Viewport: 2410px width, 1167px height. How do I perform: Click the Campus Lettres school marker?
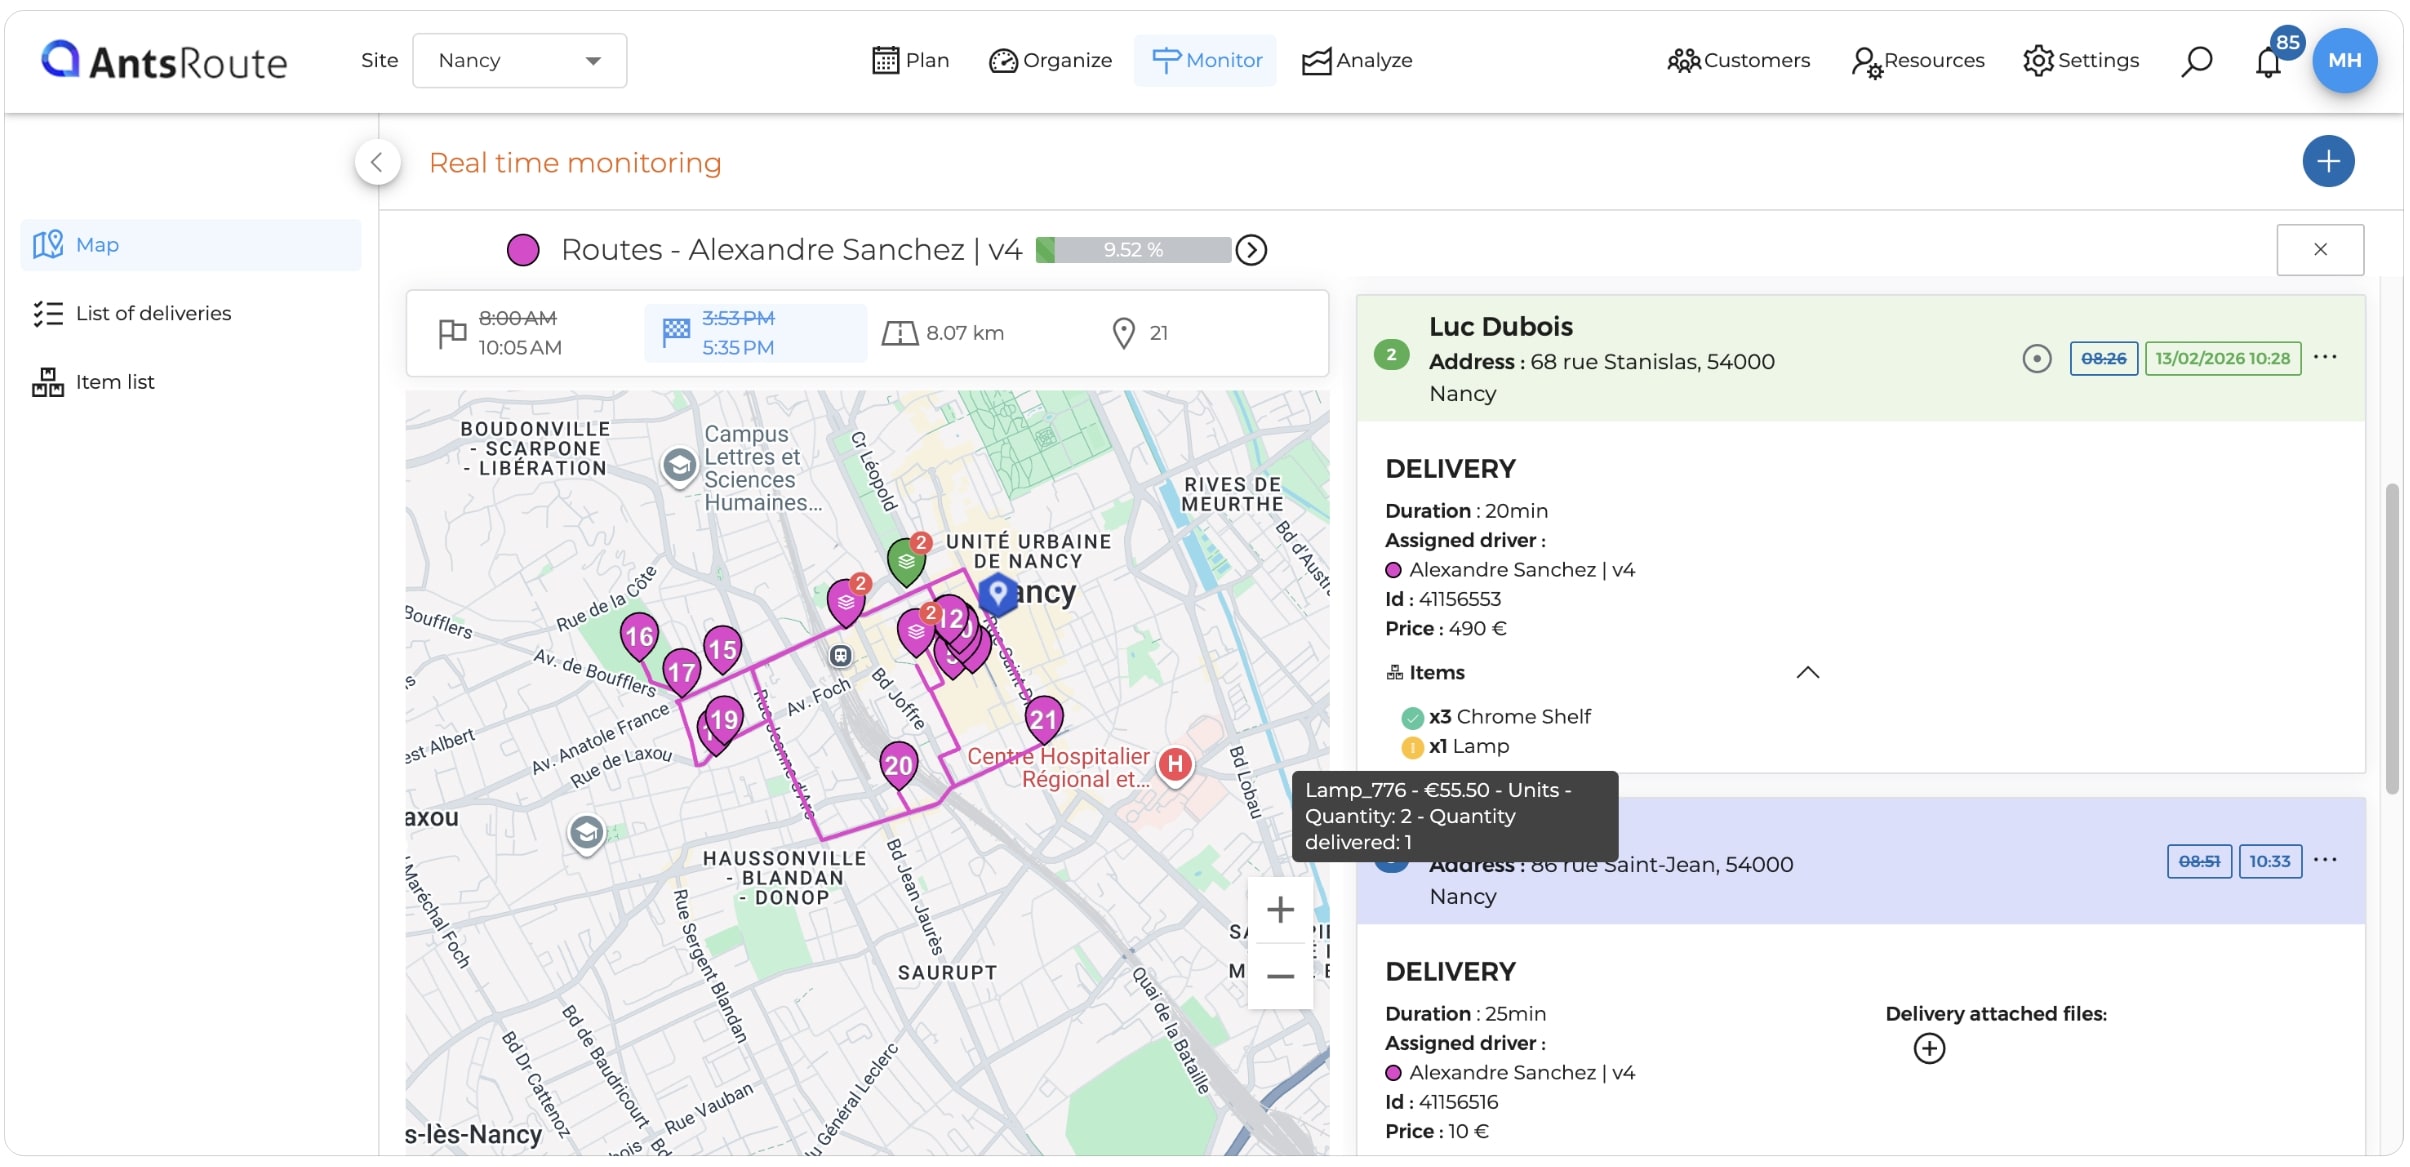(680, 466)
